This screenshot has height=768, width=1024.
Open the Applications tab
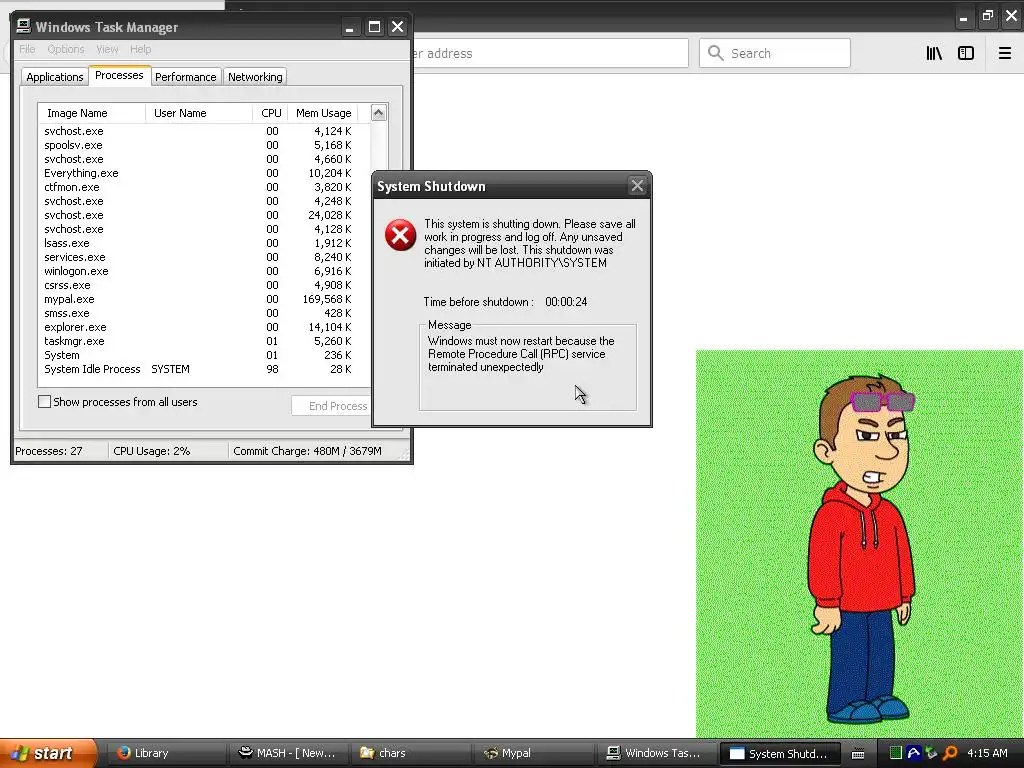[x=55, y=77]
